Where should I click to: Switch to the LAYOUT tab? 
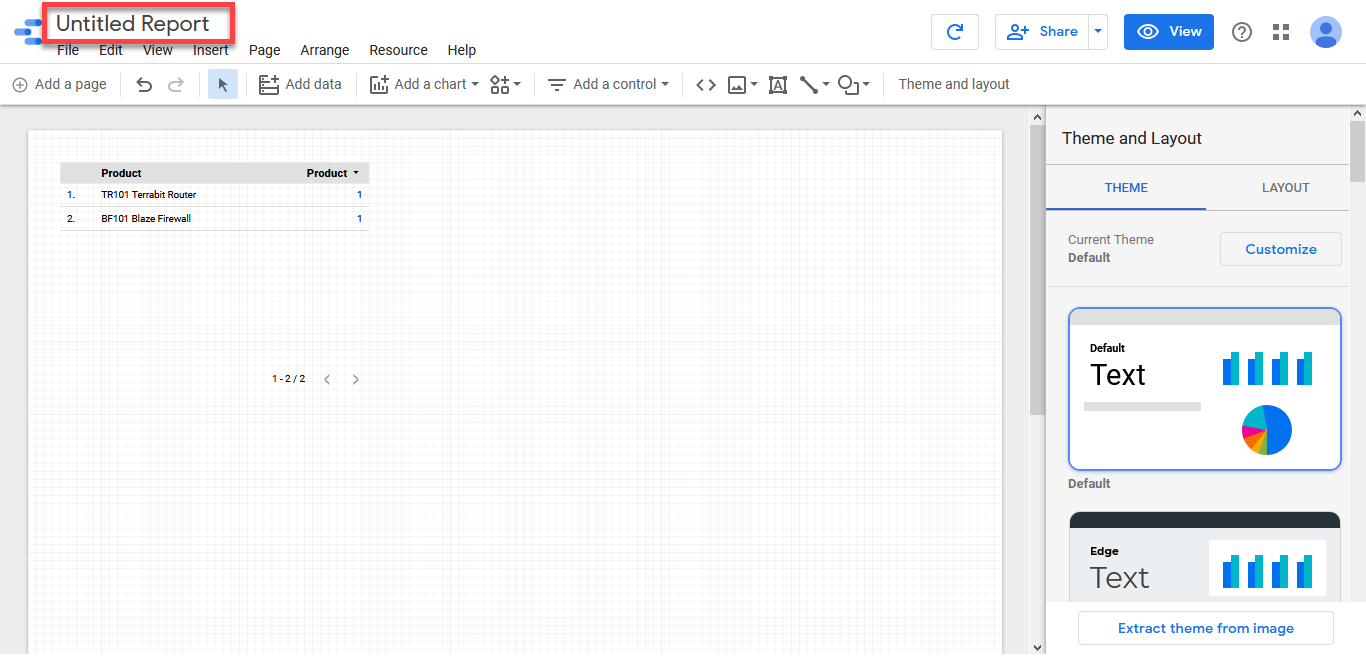point(1285,188)
